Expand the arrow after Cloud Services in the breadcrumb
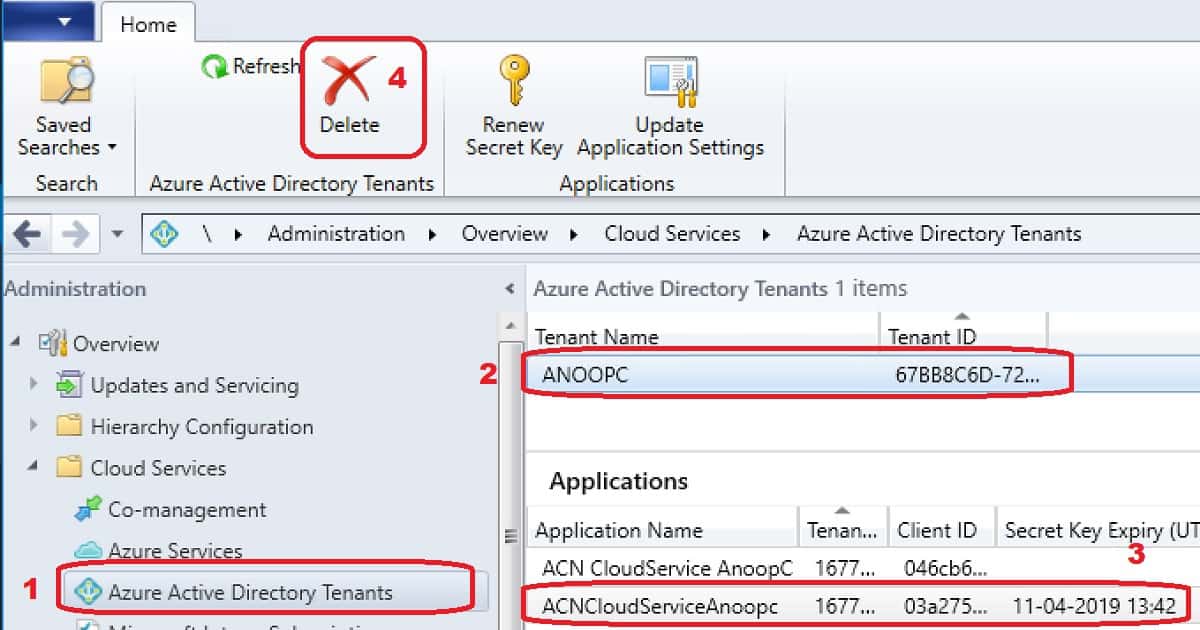 pyautogui.click(x=768, y=235)
